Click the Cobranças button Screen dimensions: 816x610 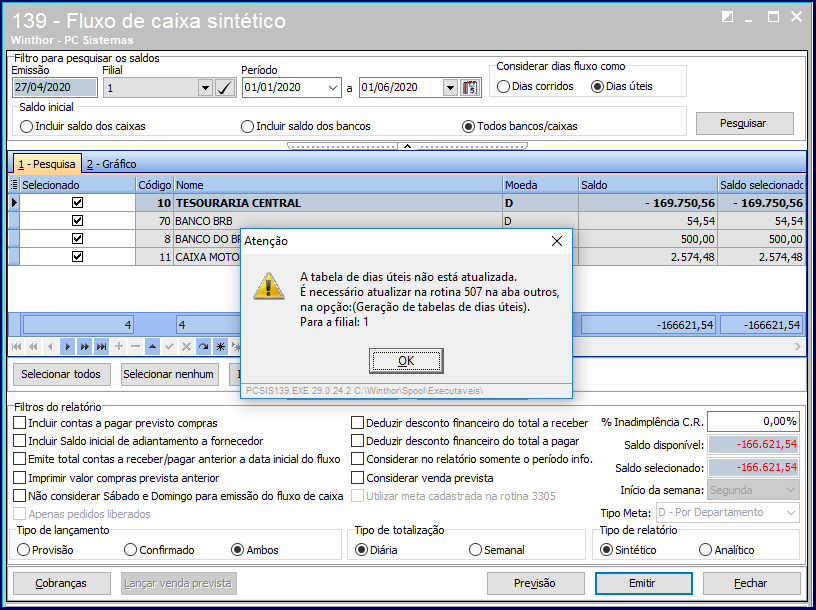[x=61, y=583]
